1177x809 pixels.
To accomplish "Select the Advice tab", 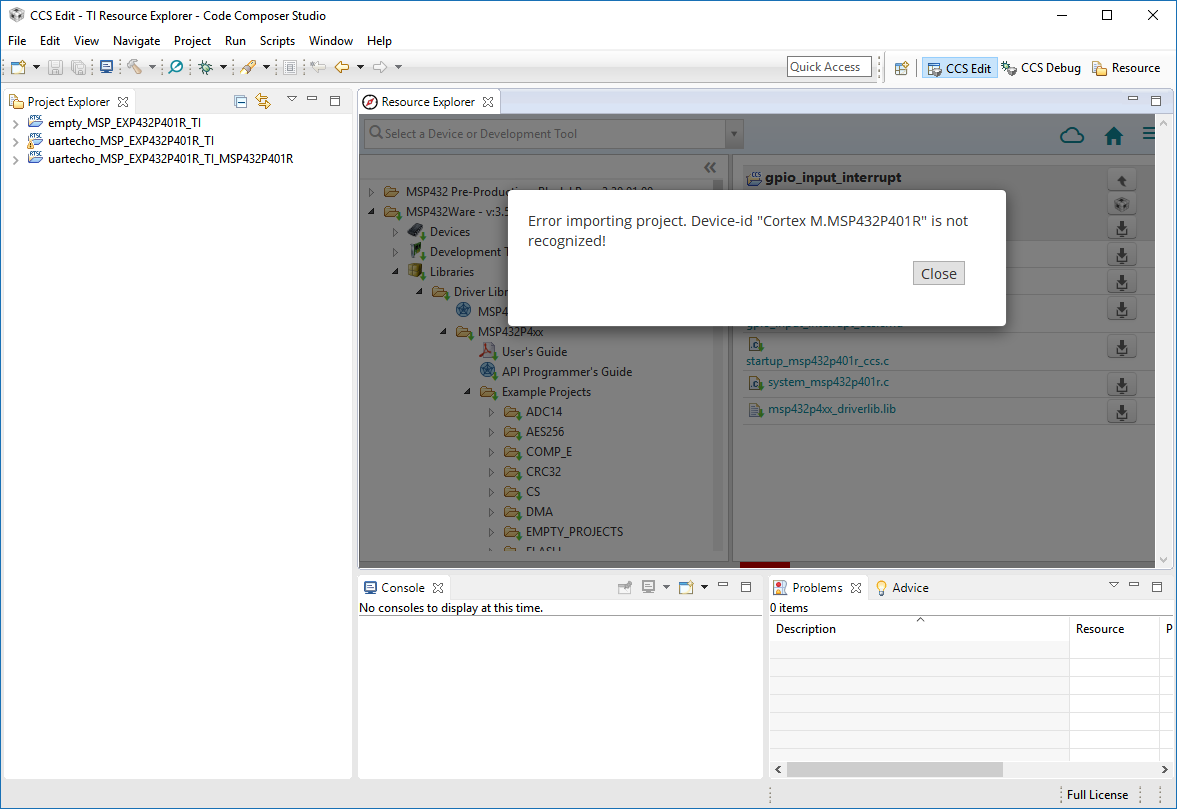I will [x=902, y=588].
